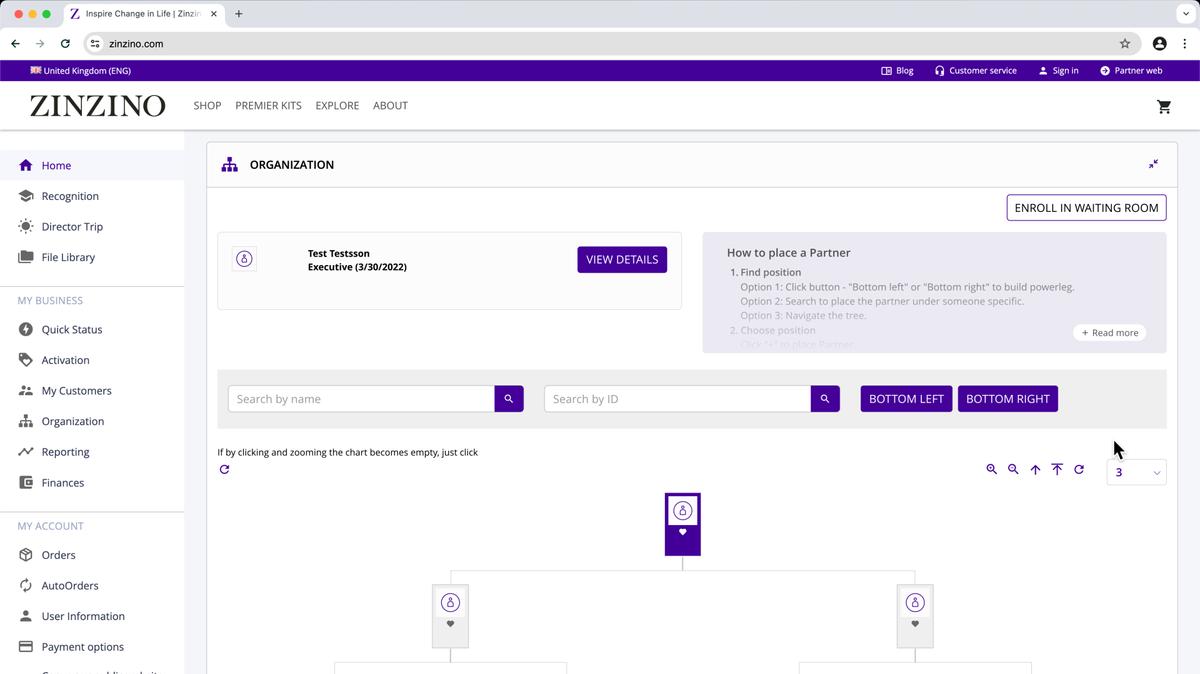Zoom out of the organization chart
The image size is (1200, 674).
point(1013,469)
